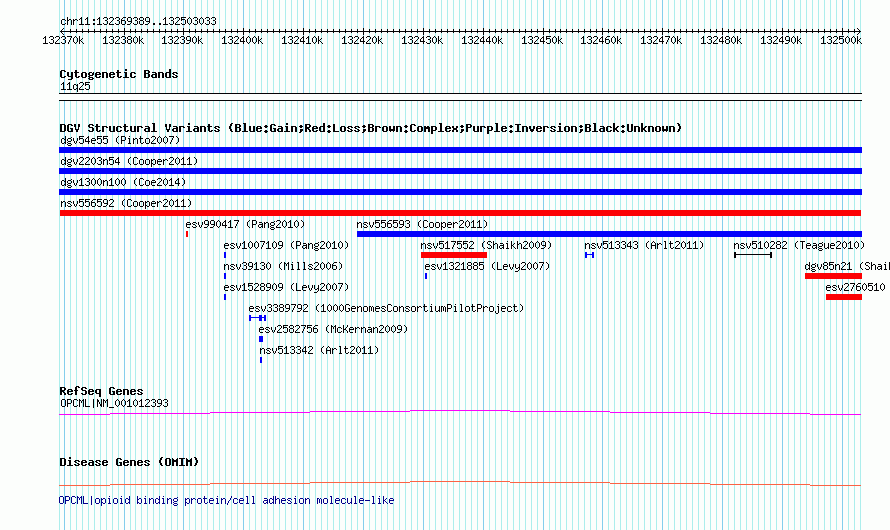Open variant nsv510282 (Teague2010) label
Screen dimensions: 890x530
(799, 245)
